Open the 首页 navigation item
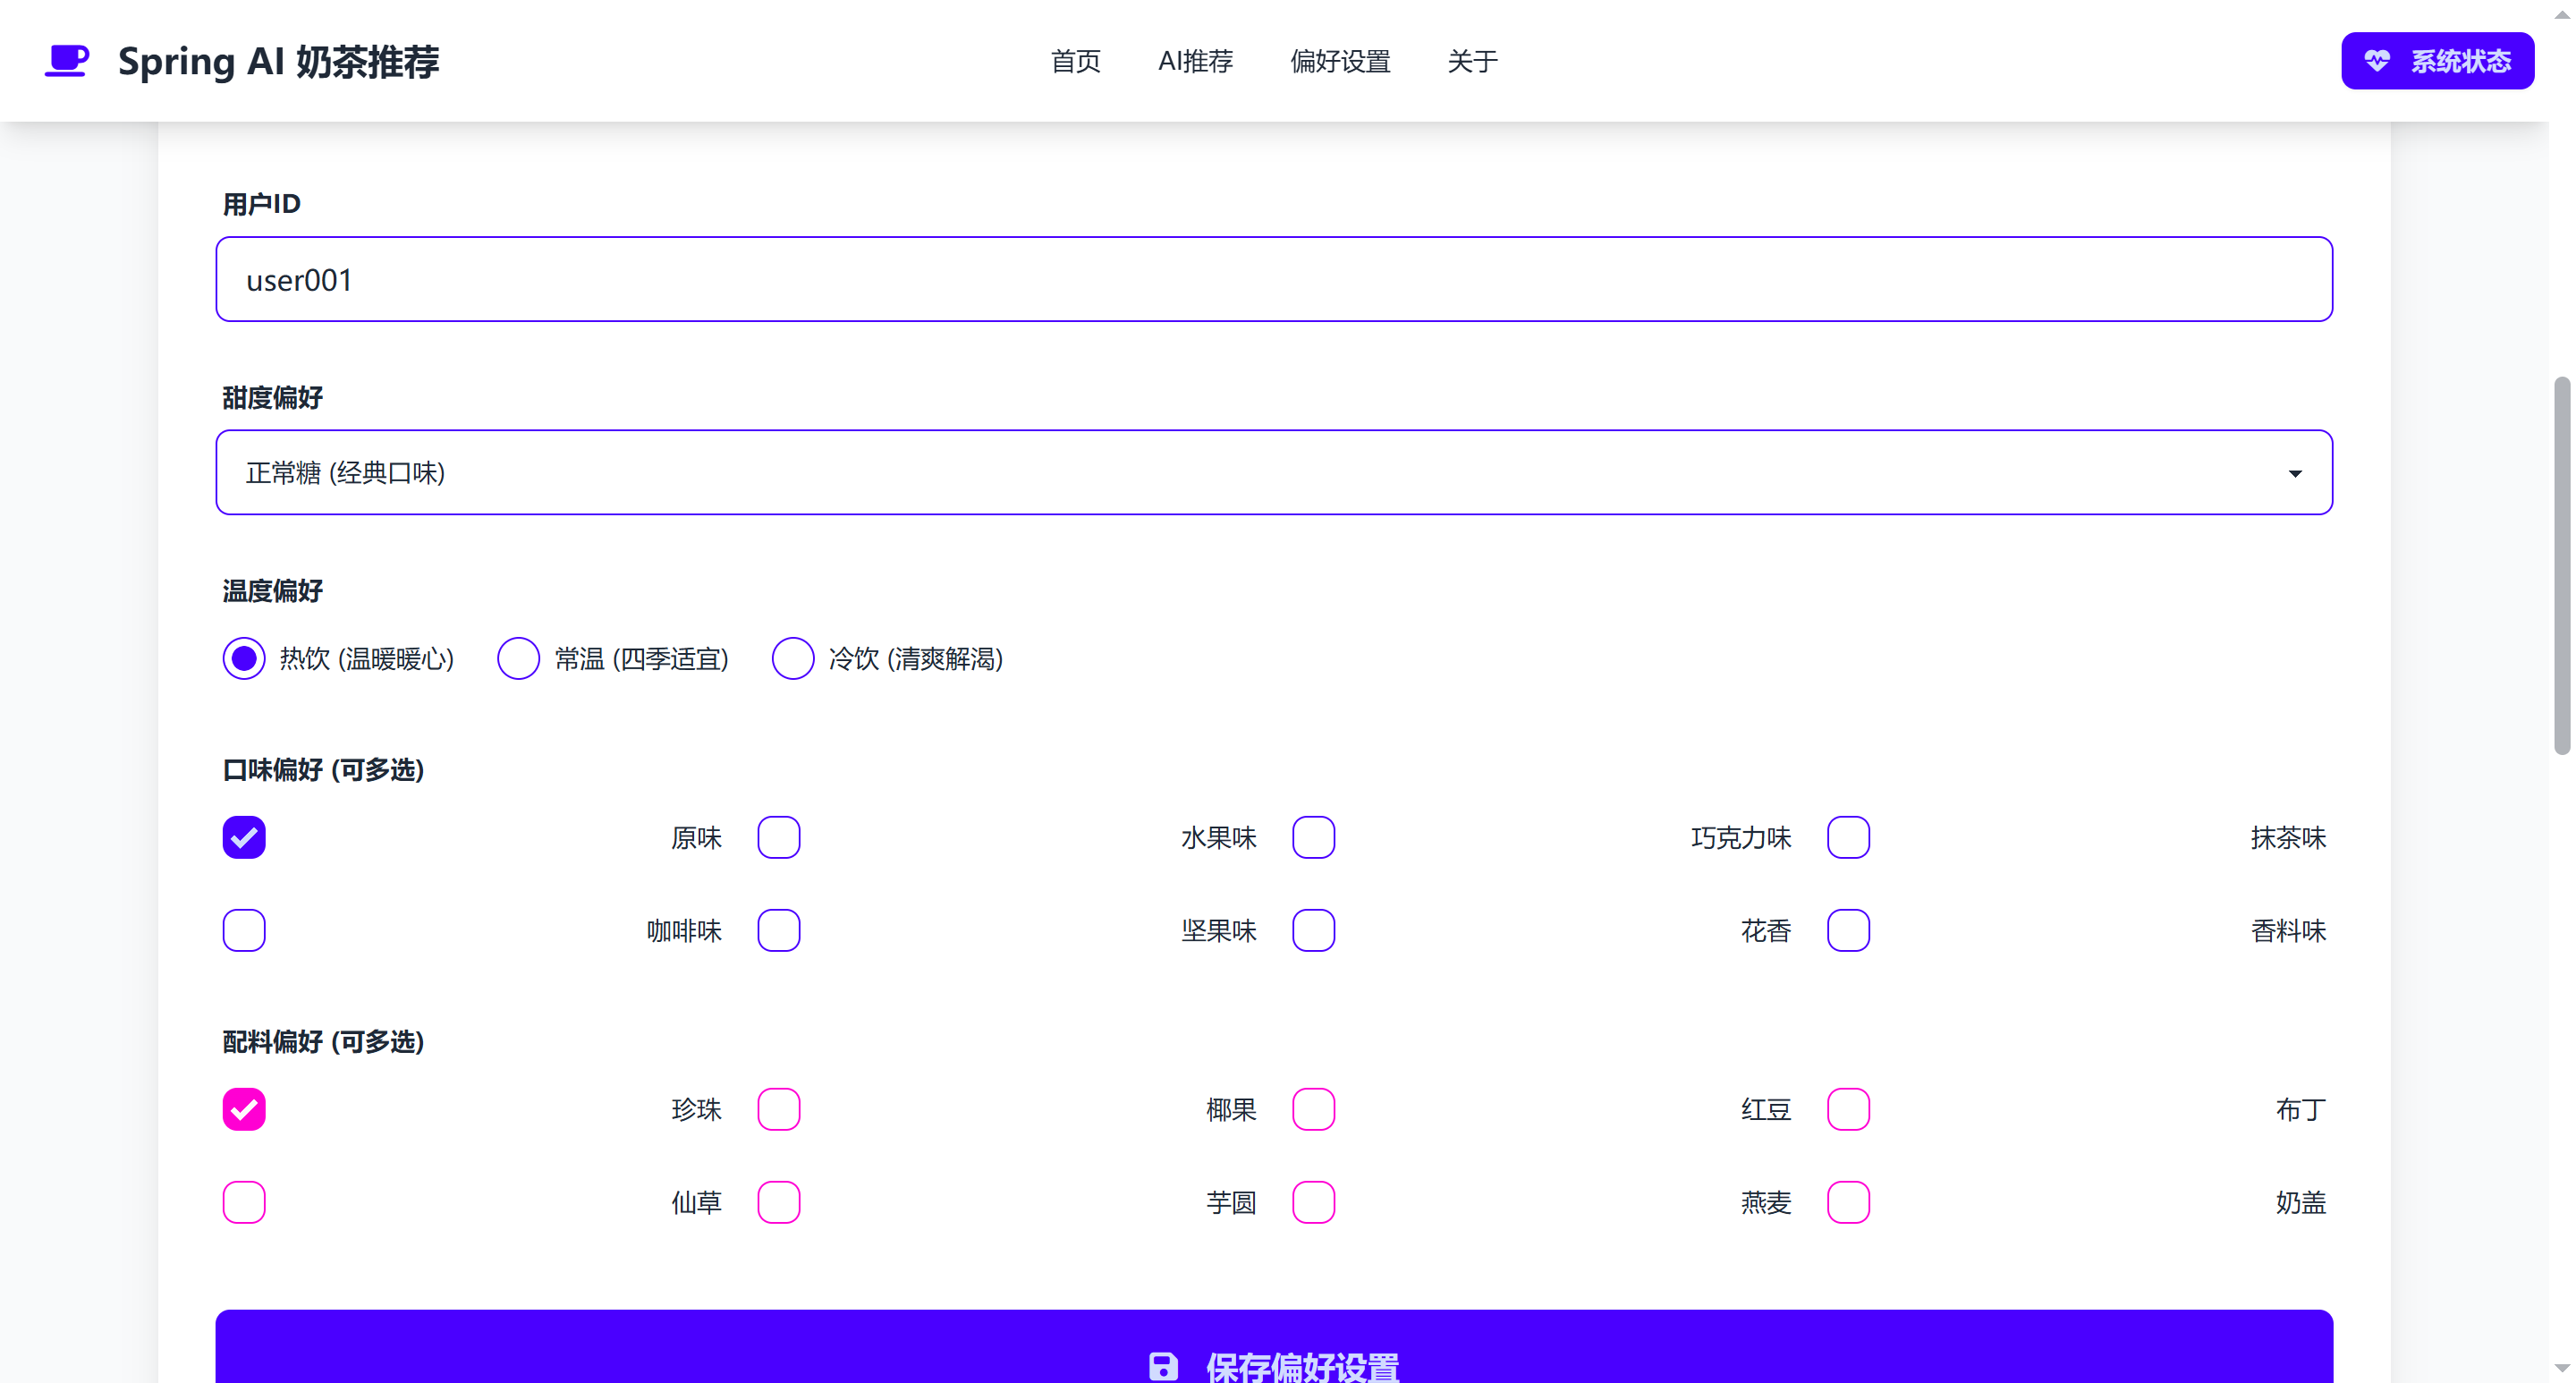The width and height of the screenshot is (2576, 1383). pyautogui.click(x=1075, y=61)
